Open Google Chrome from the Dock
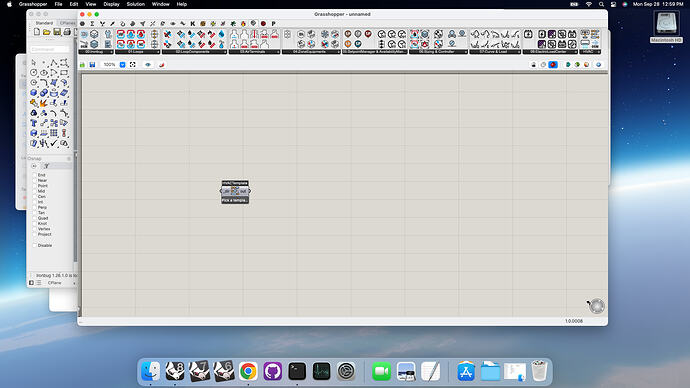Viewport: 690px width, 388px height. pos(248,371)
